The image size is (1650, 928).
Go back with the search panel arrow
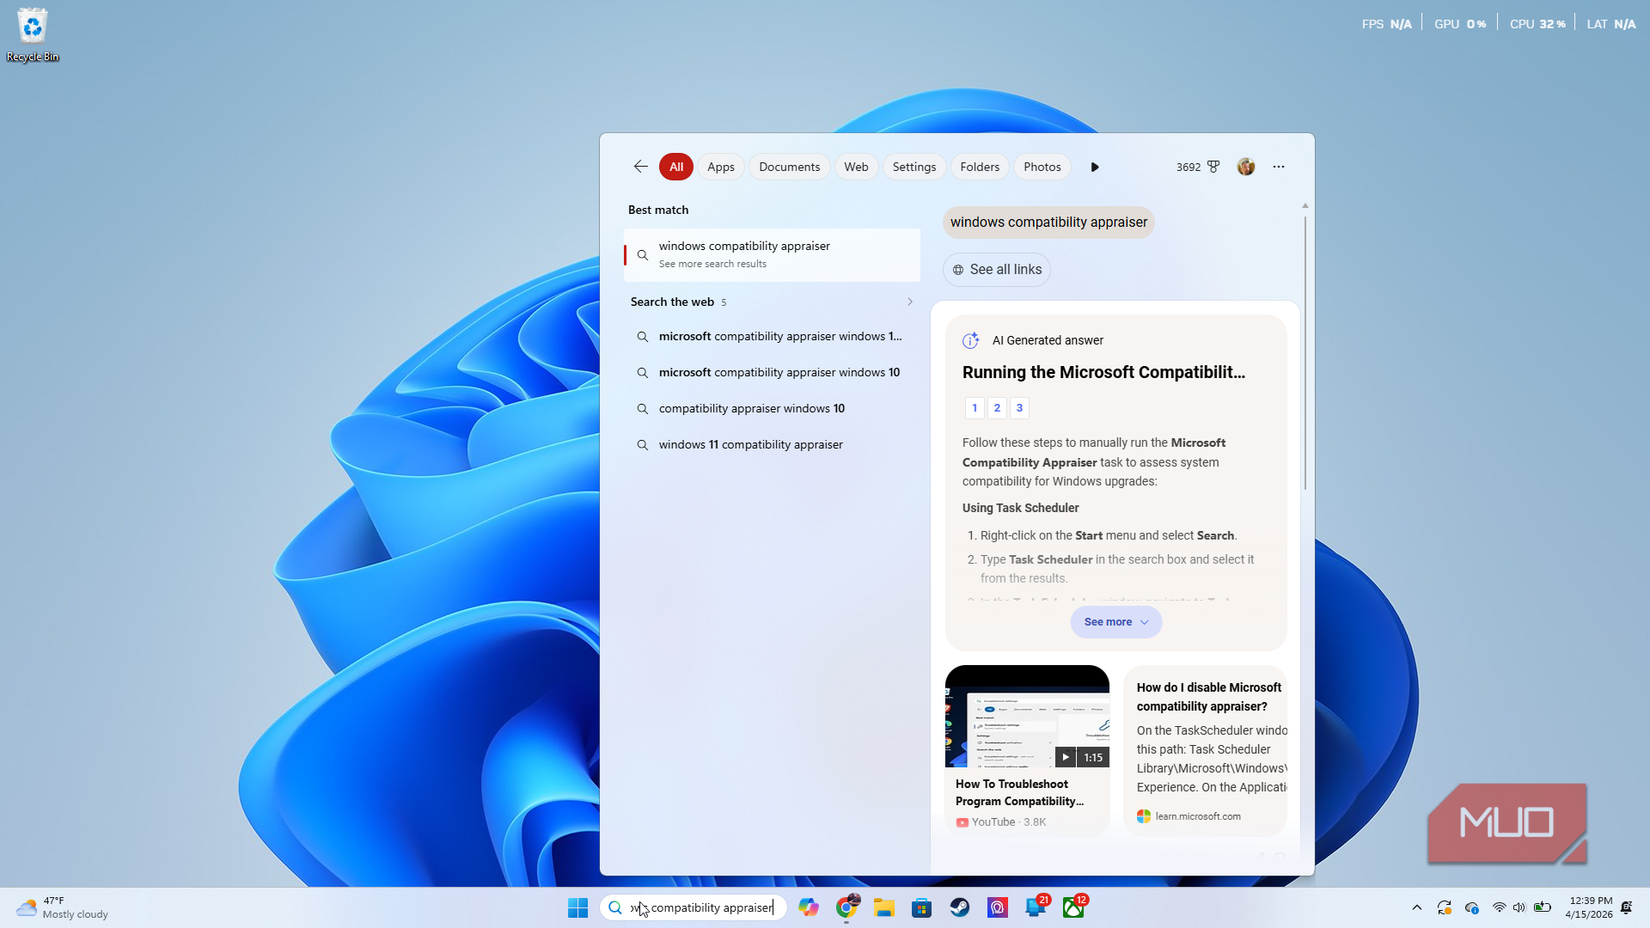click(640, 166)
